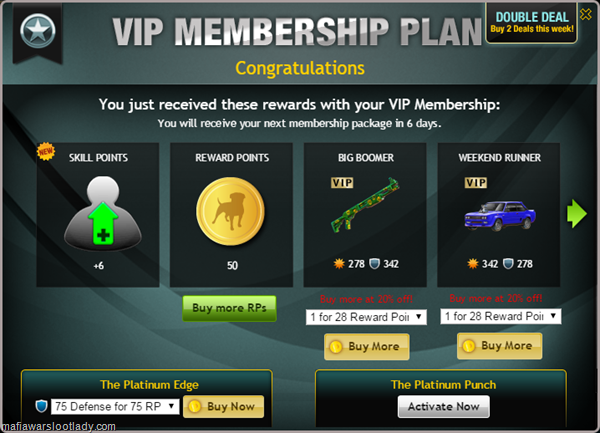
Task: Click the green next arrow for more rewards
Action: 577,213
